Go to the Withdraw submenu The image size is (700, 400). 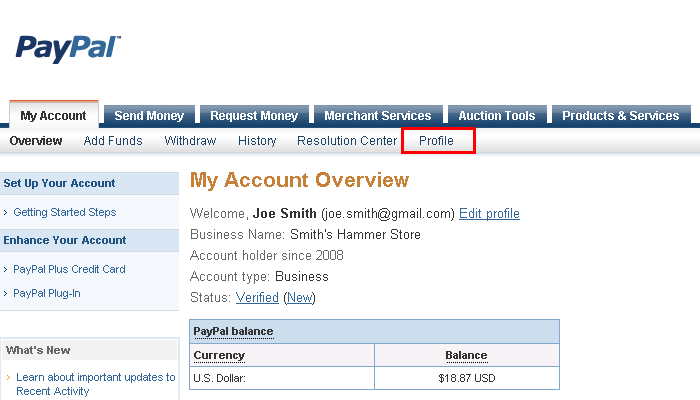[x=190, y=141]
